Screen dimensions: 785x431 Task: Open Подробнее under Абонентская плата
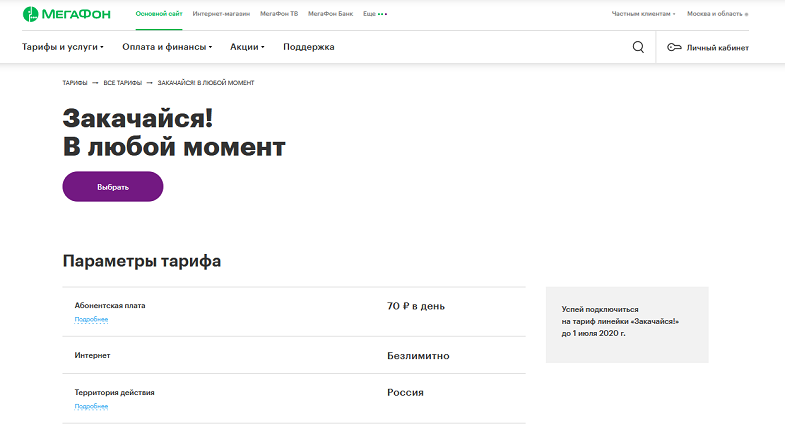point(91,319)
